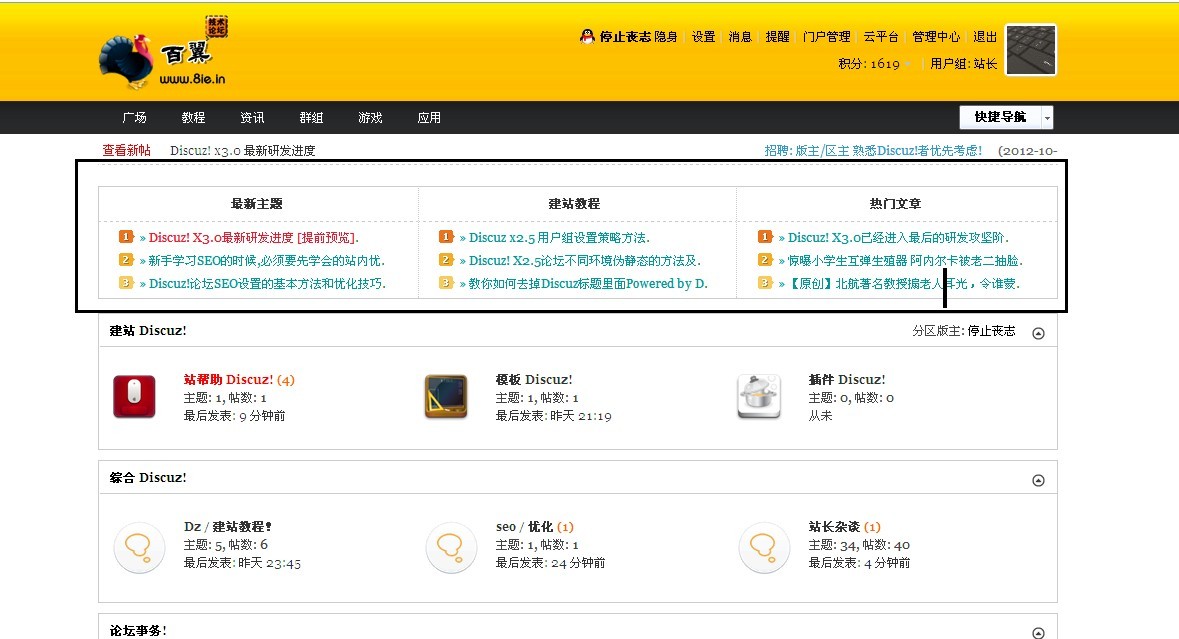Screen dimensions: 1179x639
Task: Click the chalkboard icon for 模板 Discuz!
Action: (446, 396)
